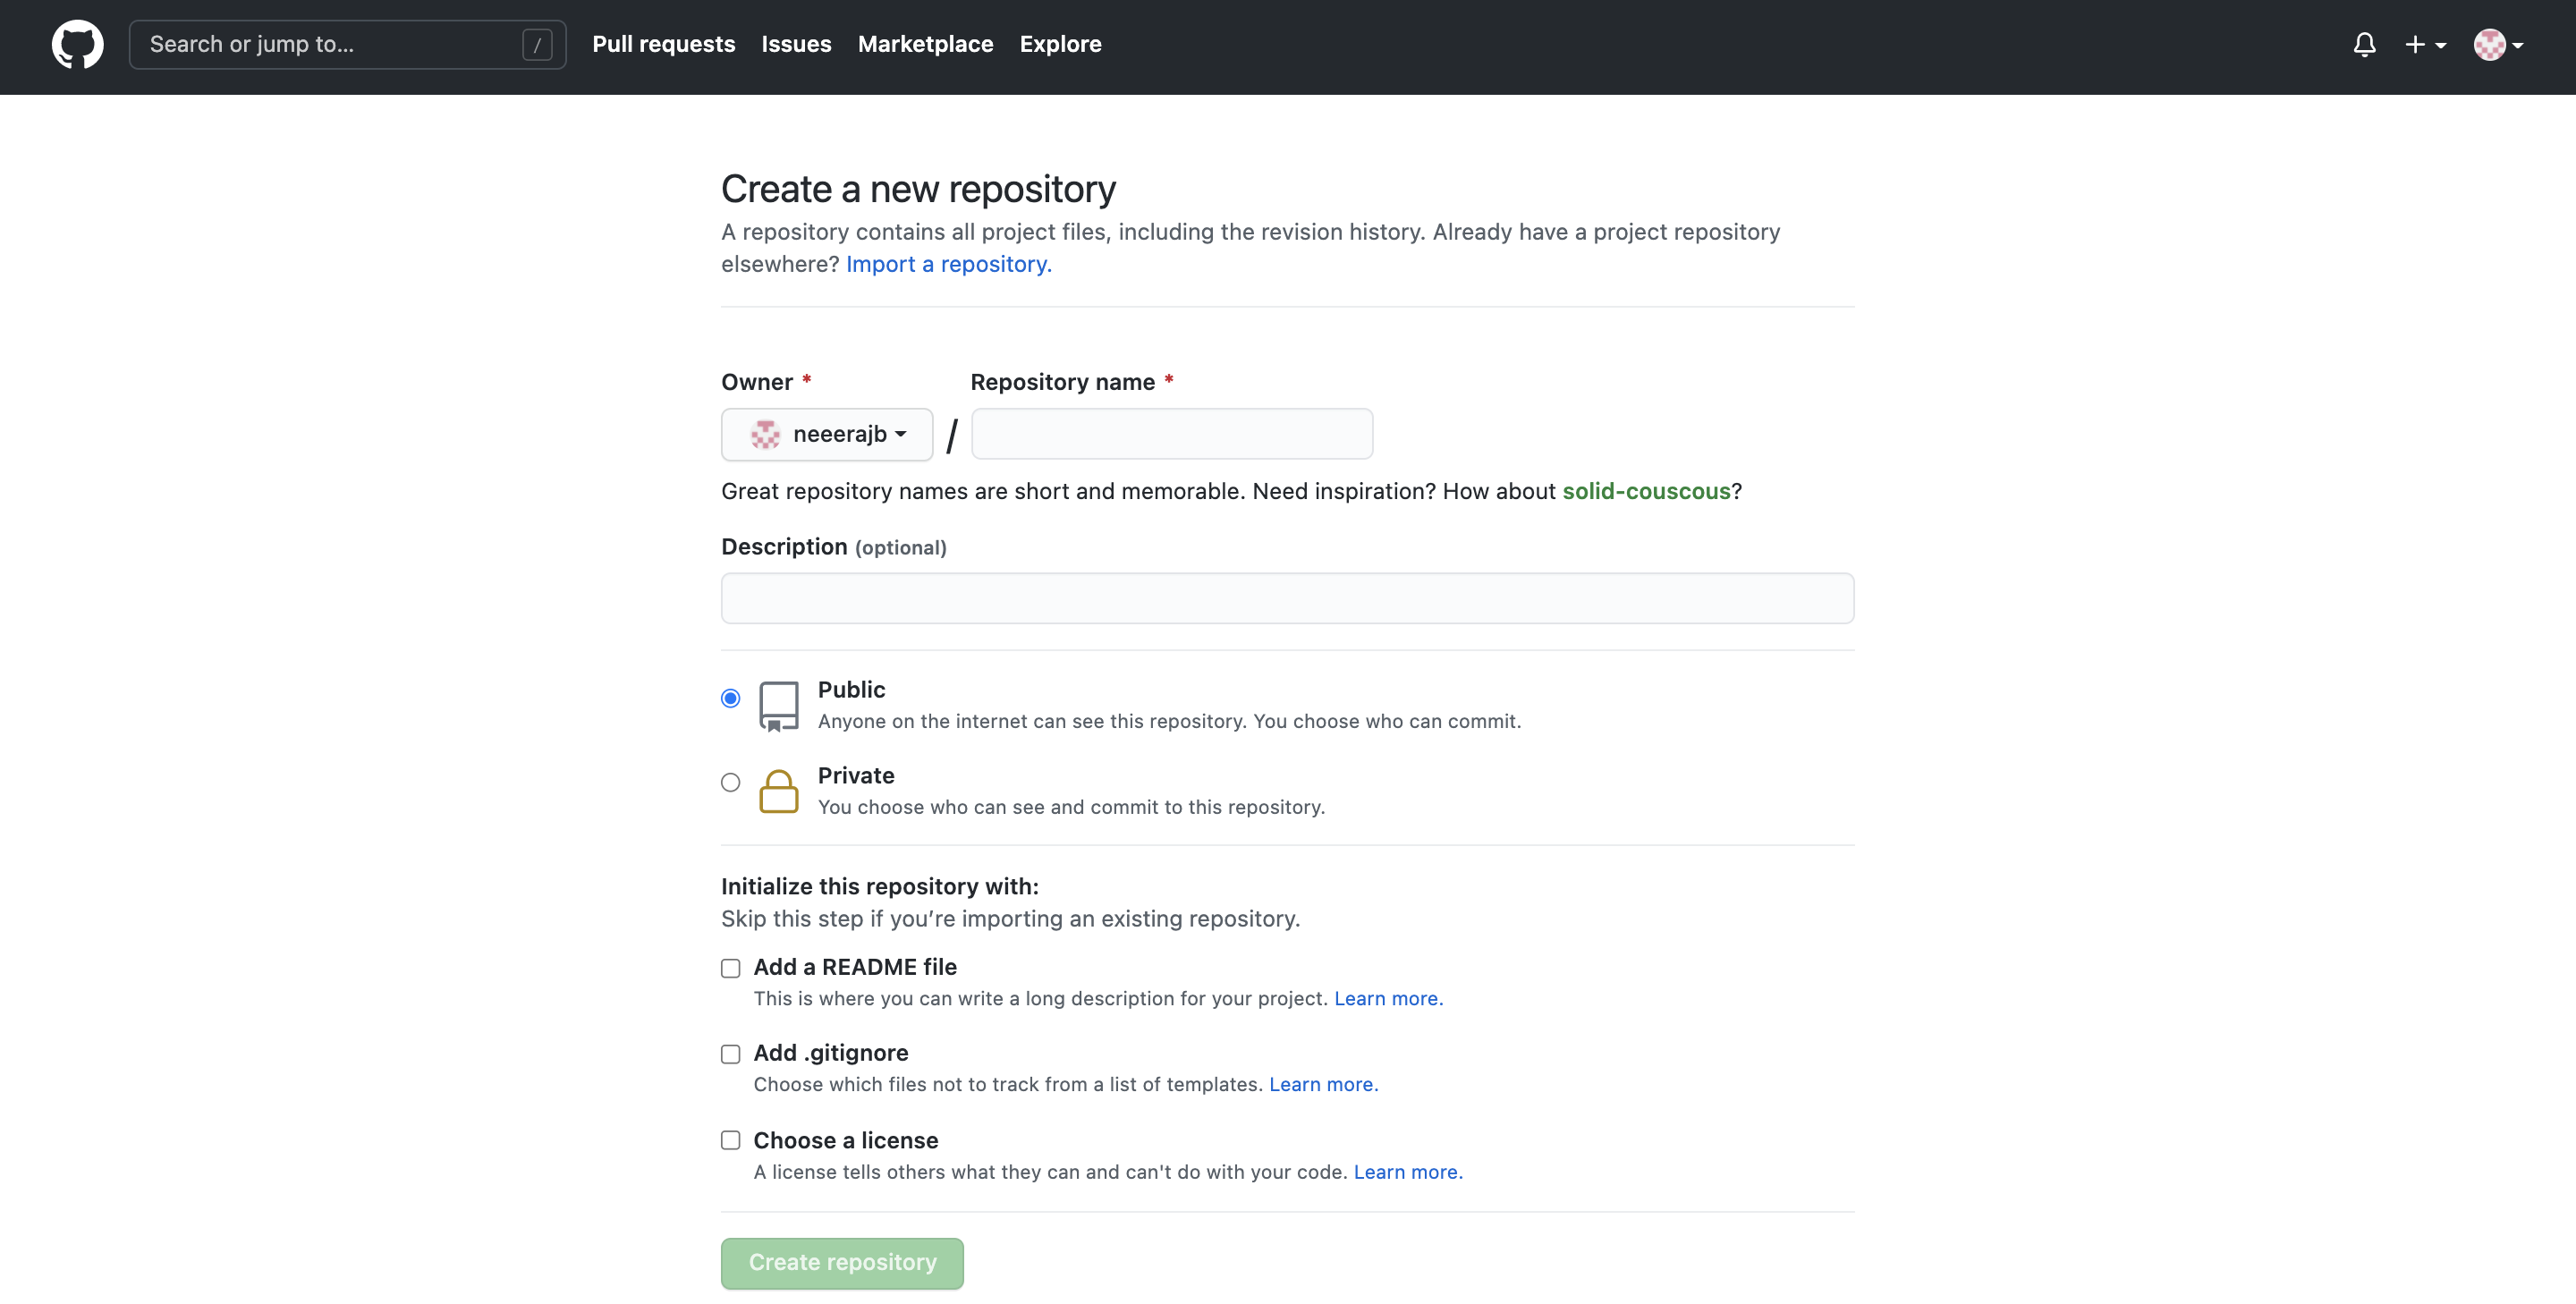Click the Initialize this repository with heading
Screen dimensions: 2576x1304
tap(880, 886)
